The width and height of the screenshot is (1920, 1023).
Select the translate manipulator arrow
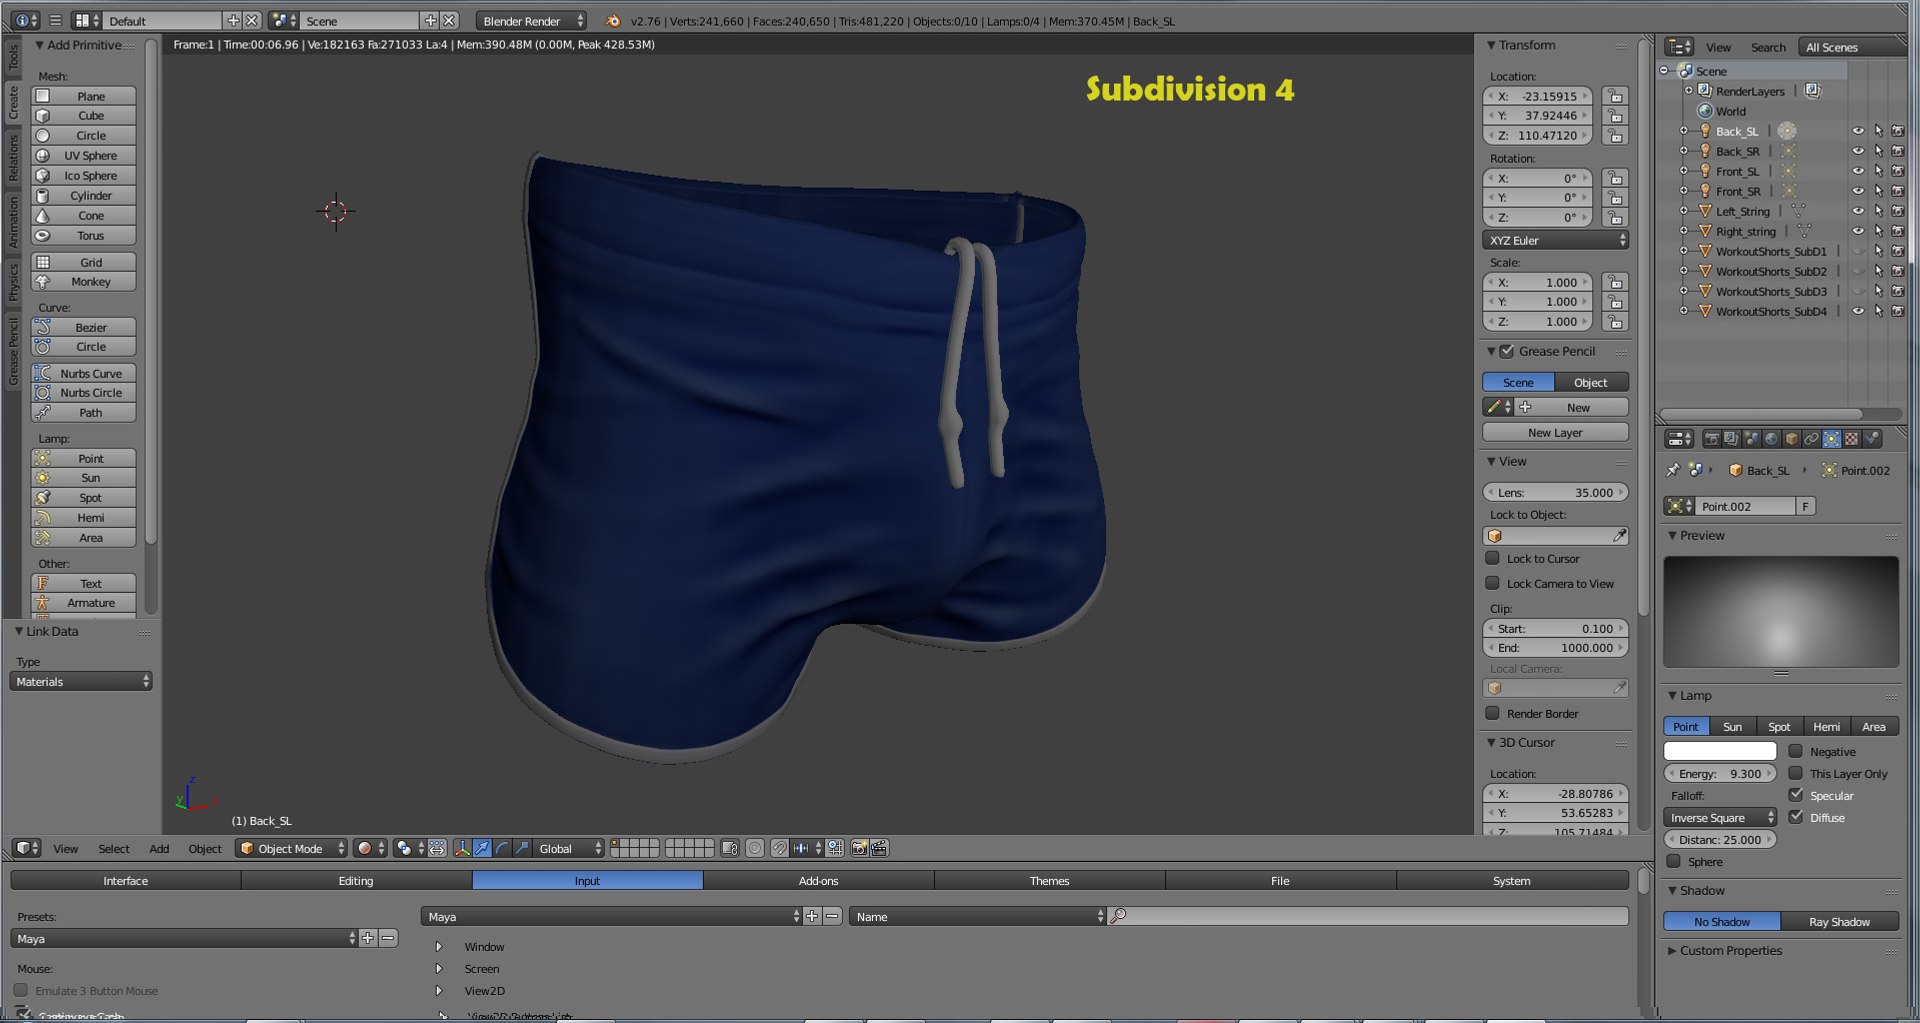(x=482, y=848)
